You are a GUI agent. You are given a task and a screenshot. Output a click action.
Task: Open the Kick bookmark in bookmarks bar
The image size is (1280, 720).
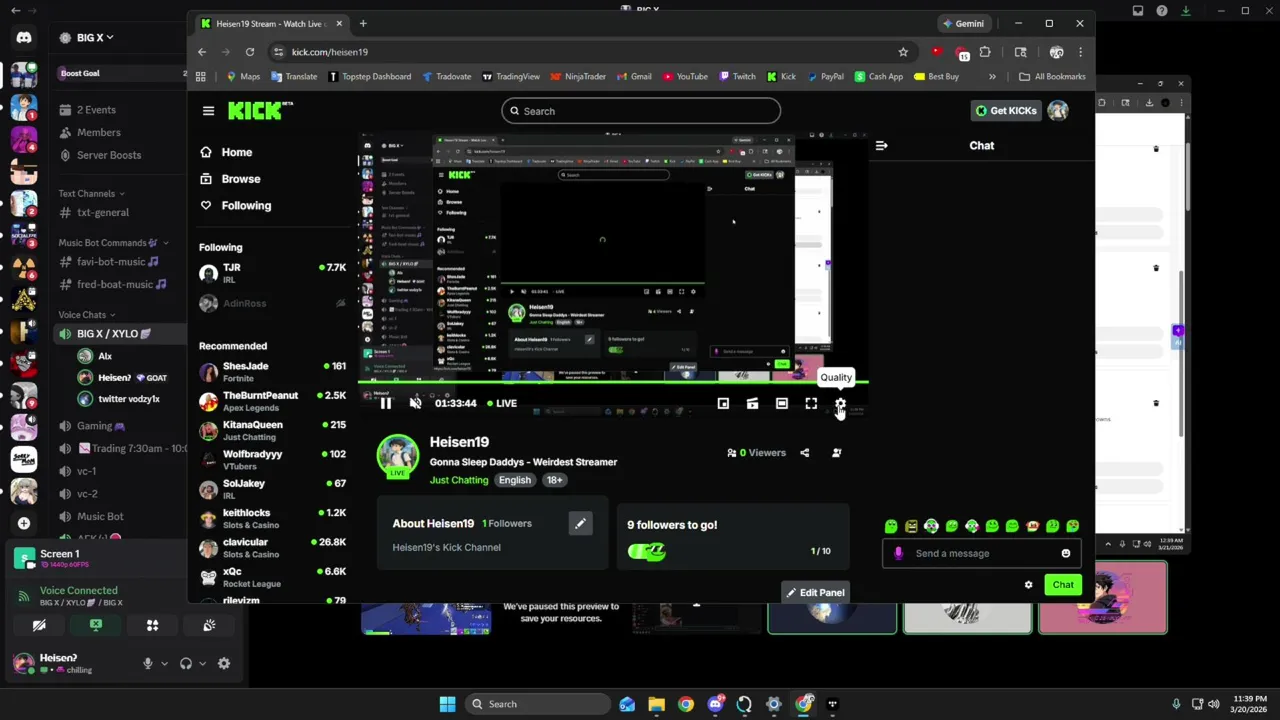click(x=781, y=76)
